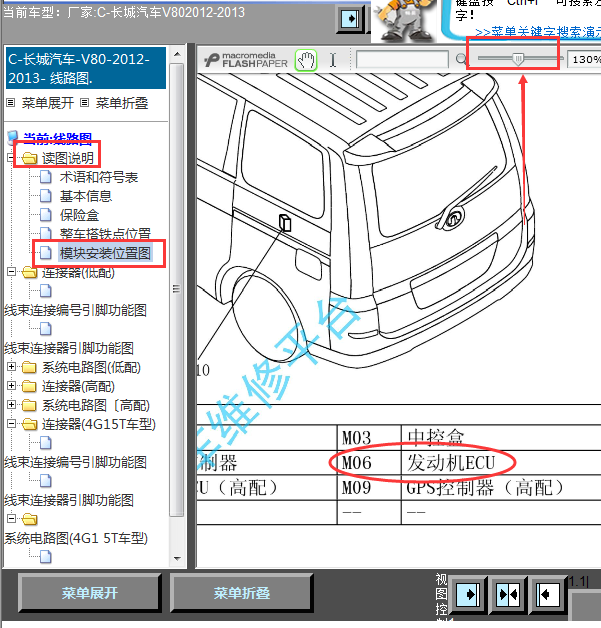Screen dimensions: 601x628
Task: Open the 模块安装位置图 page
Action: point(105,253)
